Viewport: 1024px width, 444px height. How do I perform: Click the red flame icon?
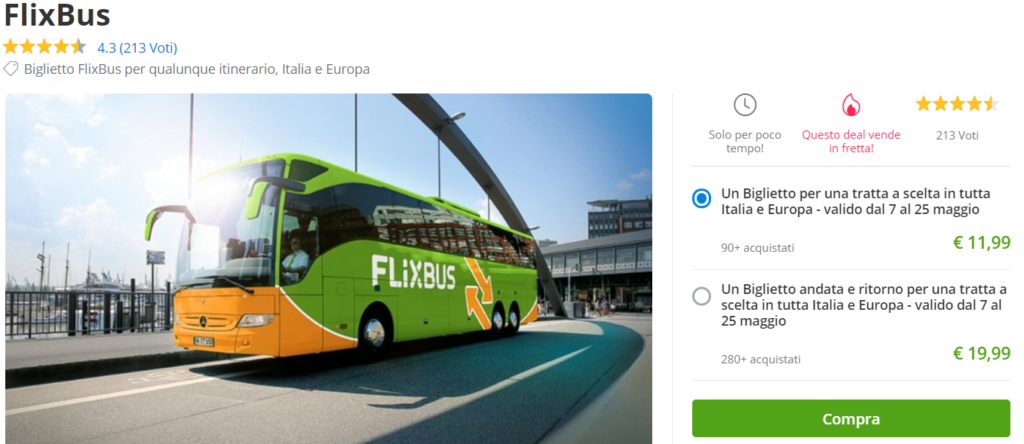[850, 104]
